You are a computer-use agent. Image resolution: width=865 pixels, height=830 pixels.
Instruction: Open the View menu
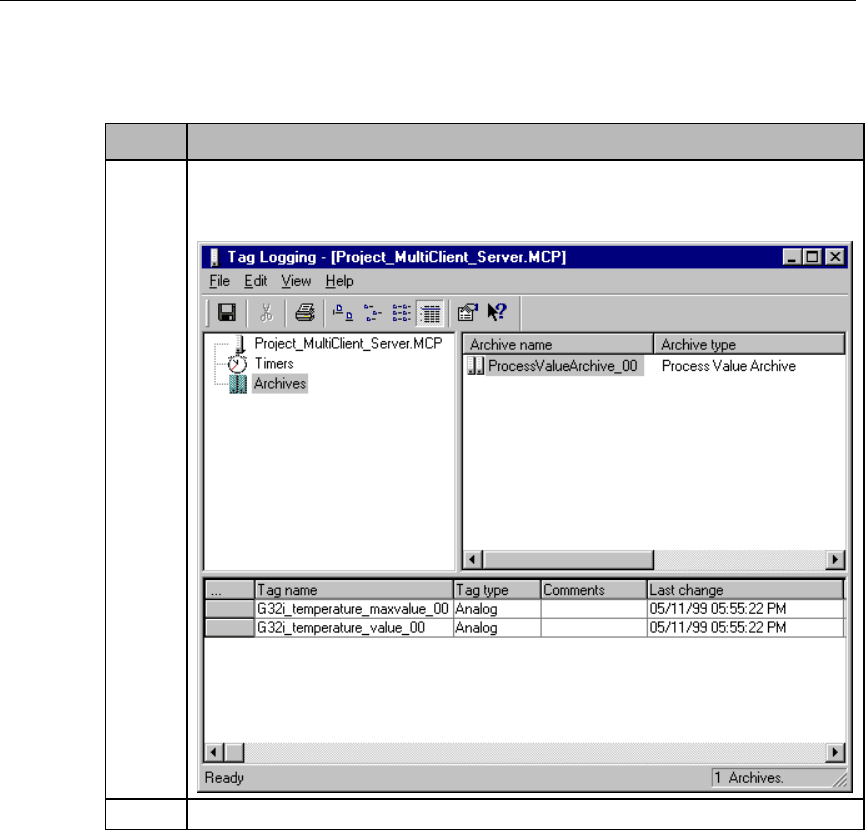click(x=295, y=281)
